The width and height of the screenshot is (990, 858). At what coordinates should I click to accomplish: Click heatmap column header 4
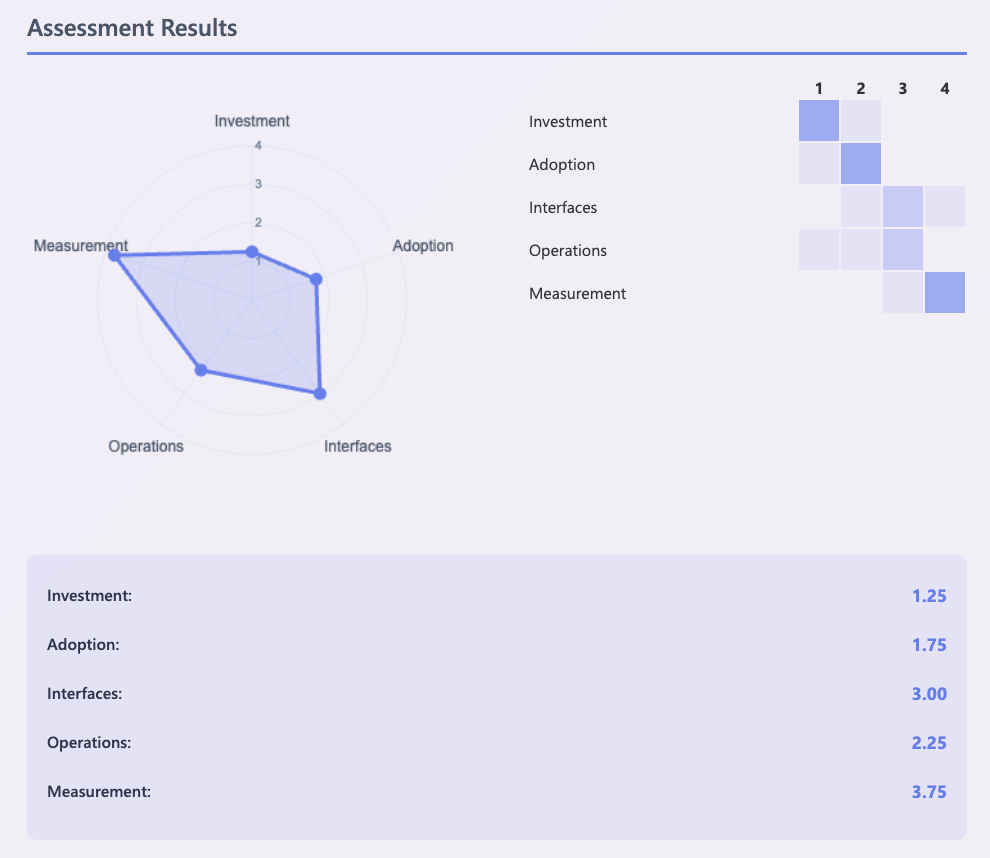[x=945, y=89]
